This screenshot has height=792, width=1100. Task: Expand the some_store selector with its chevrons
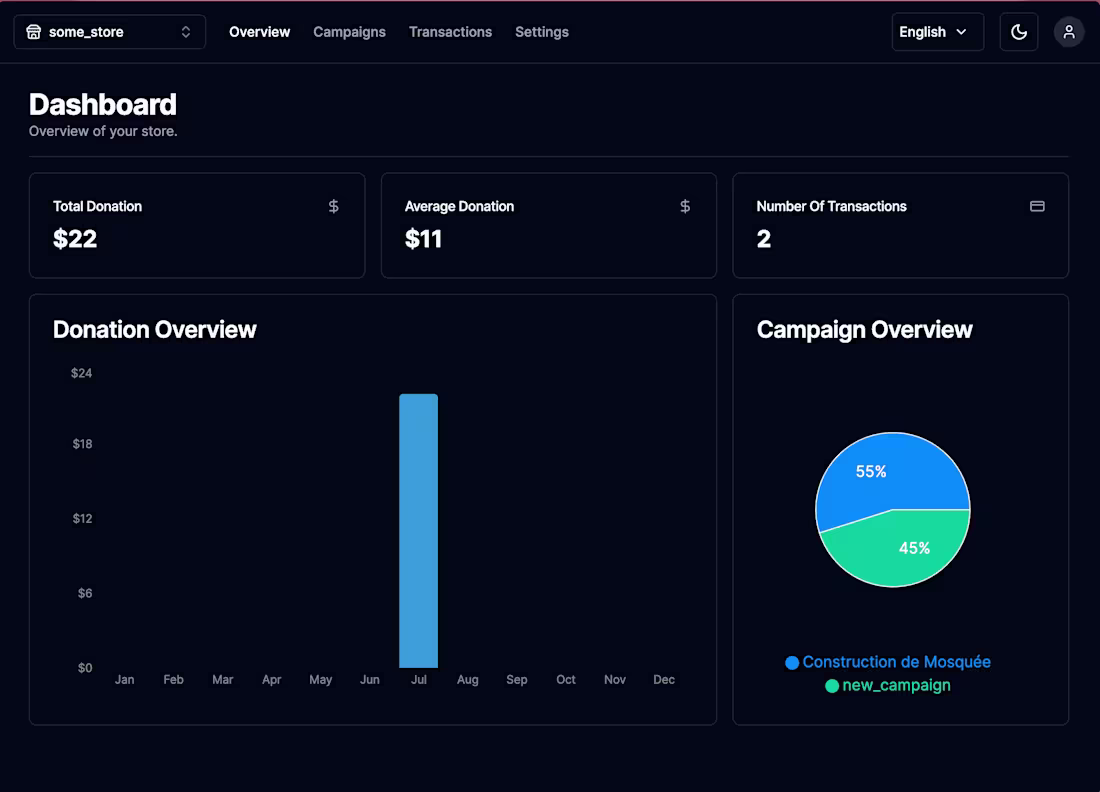[185, 31]
